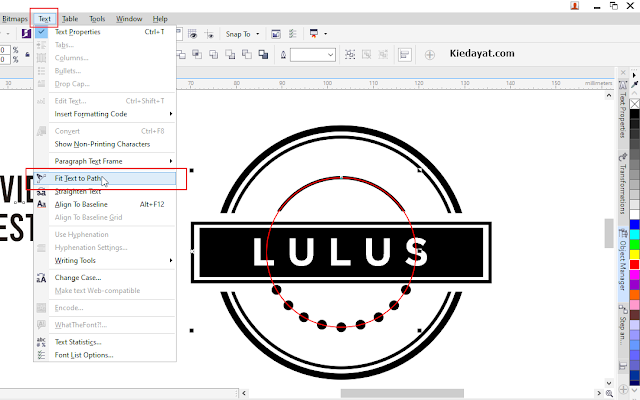The width and height of the screenshot is (640, 400).
Task: Open Font List Options...
Action: click(105, 355)
